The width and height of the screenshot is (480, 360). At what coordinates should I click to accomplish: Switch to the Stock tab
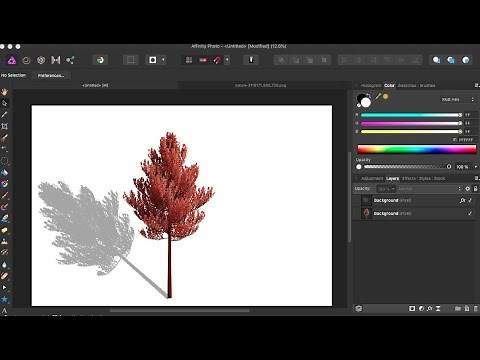(x=439, y=178)
